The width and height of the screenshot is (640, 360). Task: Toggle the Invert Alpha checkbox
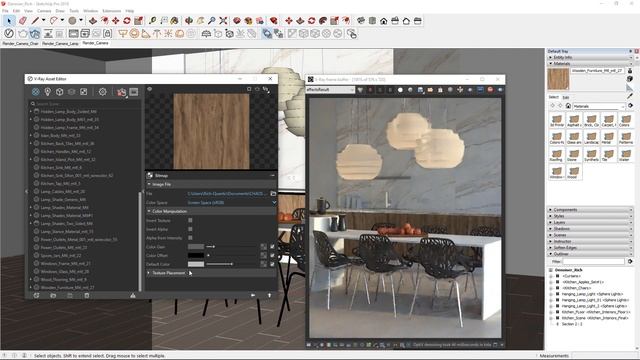[x=190, y=229]
